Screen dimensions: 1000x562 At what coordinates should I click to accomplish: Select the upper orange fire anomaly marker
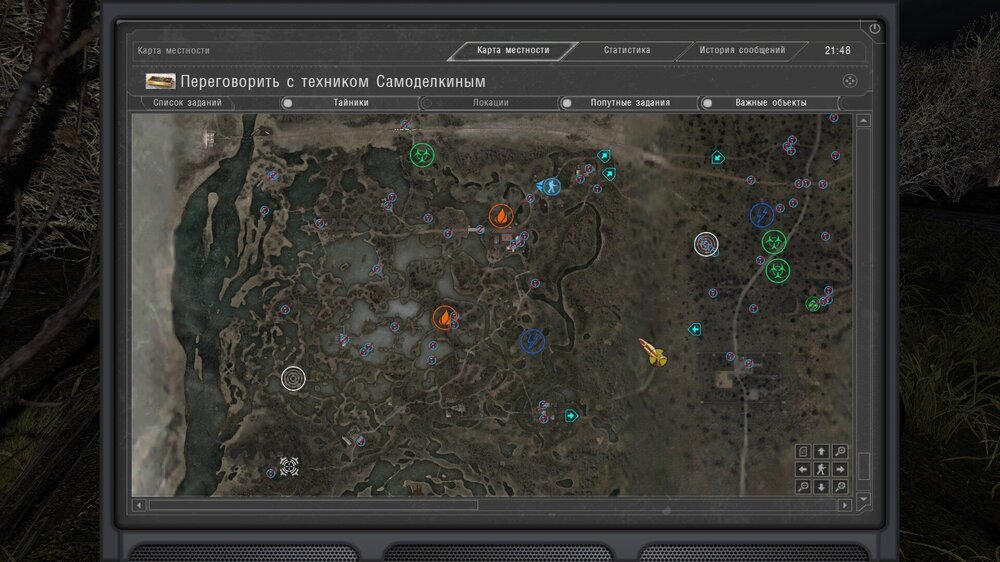[501, 216]
